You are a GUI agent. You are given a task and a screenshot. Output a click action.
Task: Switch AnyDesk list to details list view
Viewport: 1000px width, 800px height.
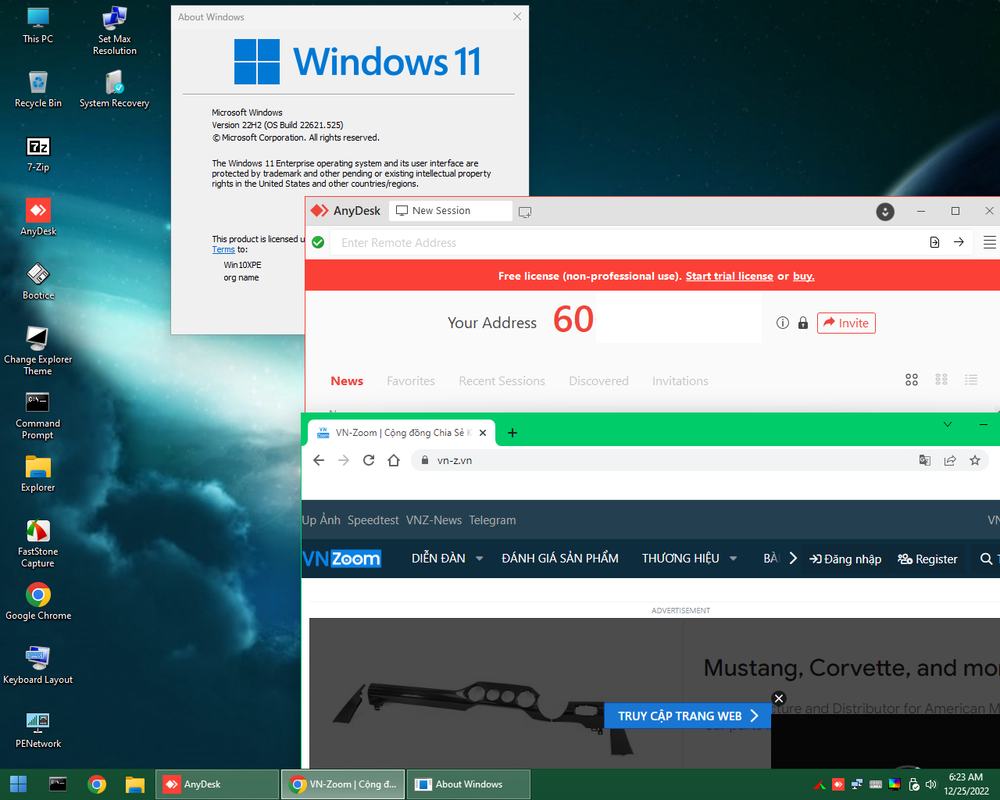(971, 380)
